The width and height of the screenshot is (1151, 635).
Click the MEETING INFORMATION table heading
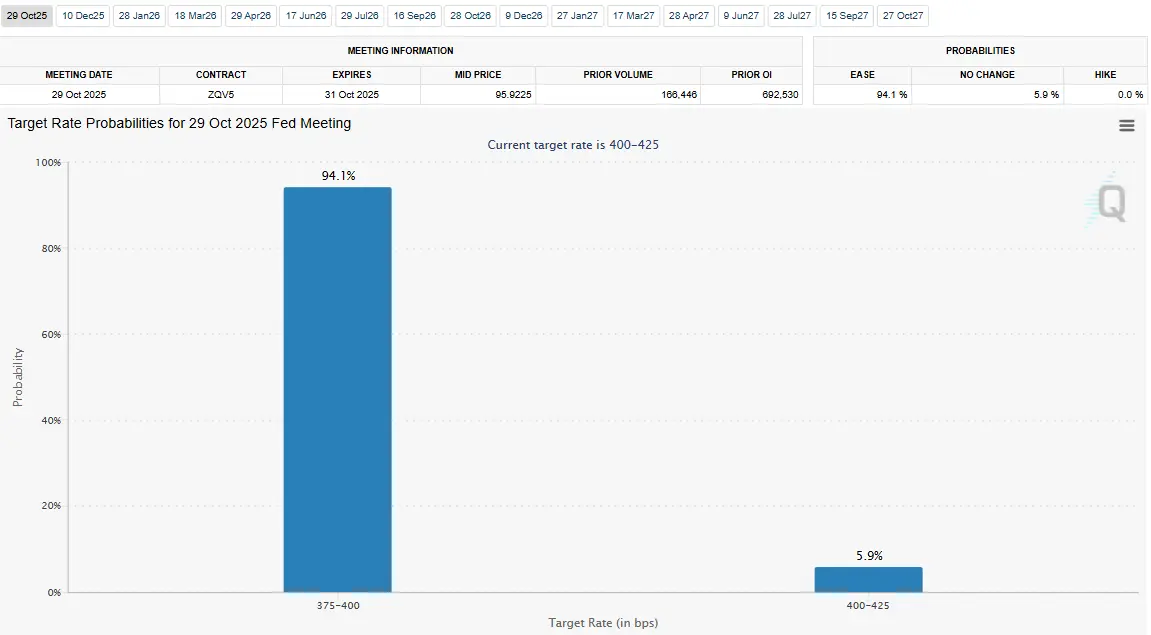pos(400,51)
